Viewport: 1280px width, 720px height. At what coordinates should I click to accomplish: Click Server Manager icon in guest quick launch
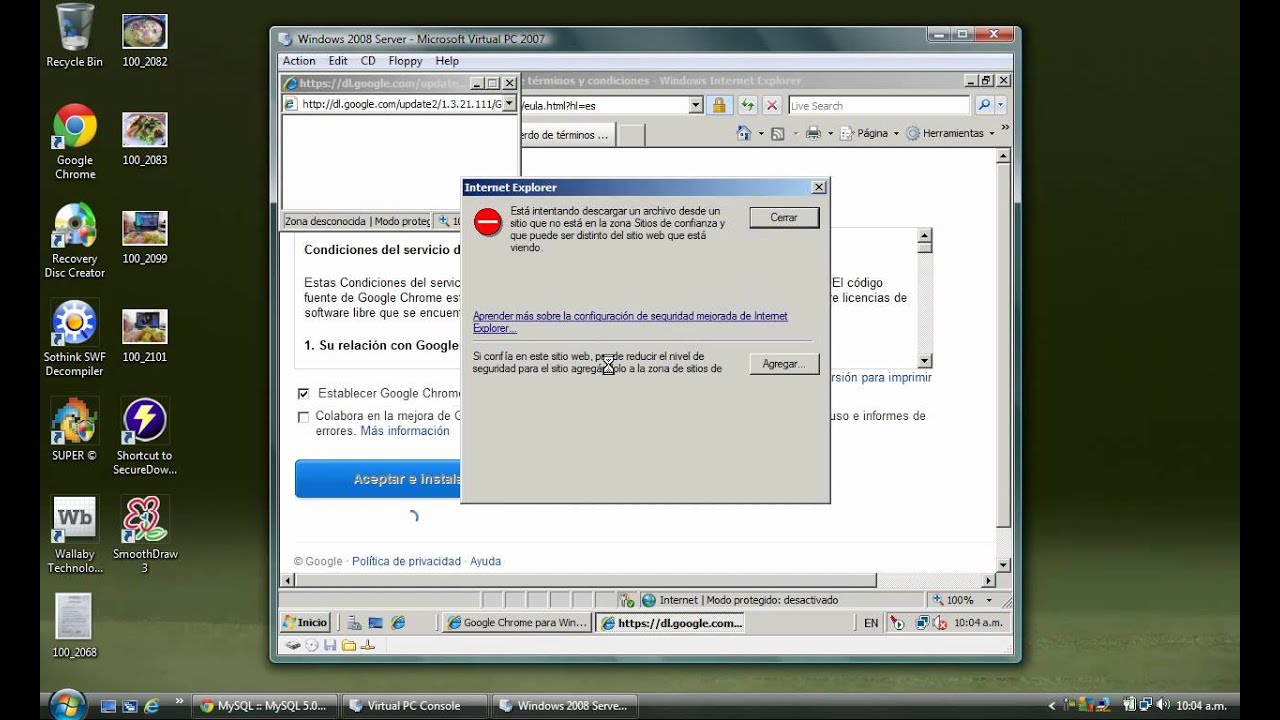tap(352, 623)
